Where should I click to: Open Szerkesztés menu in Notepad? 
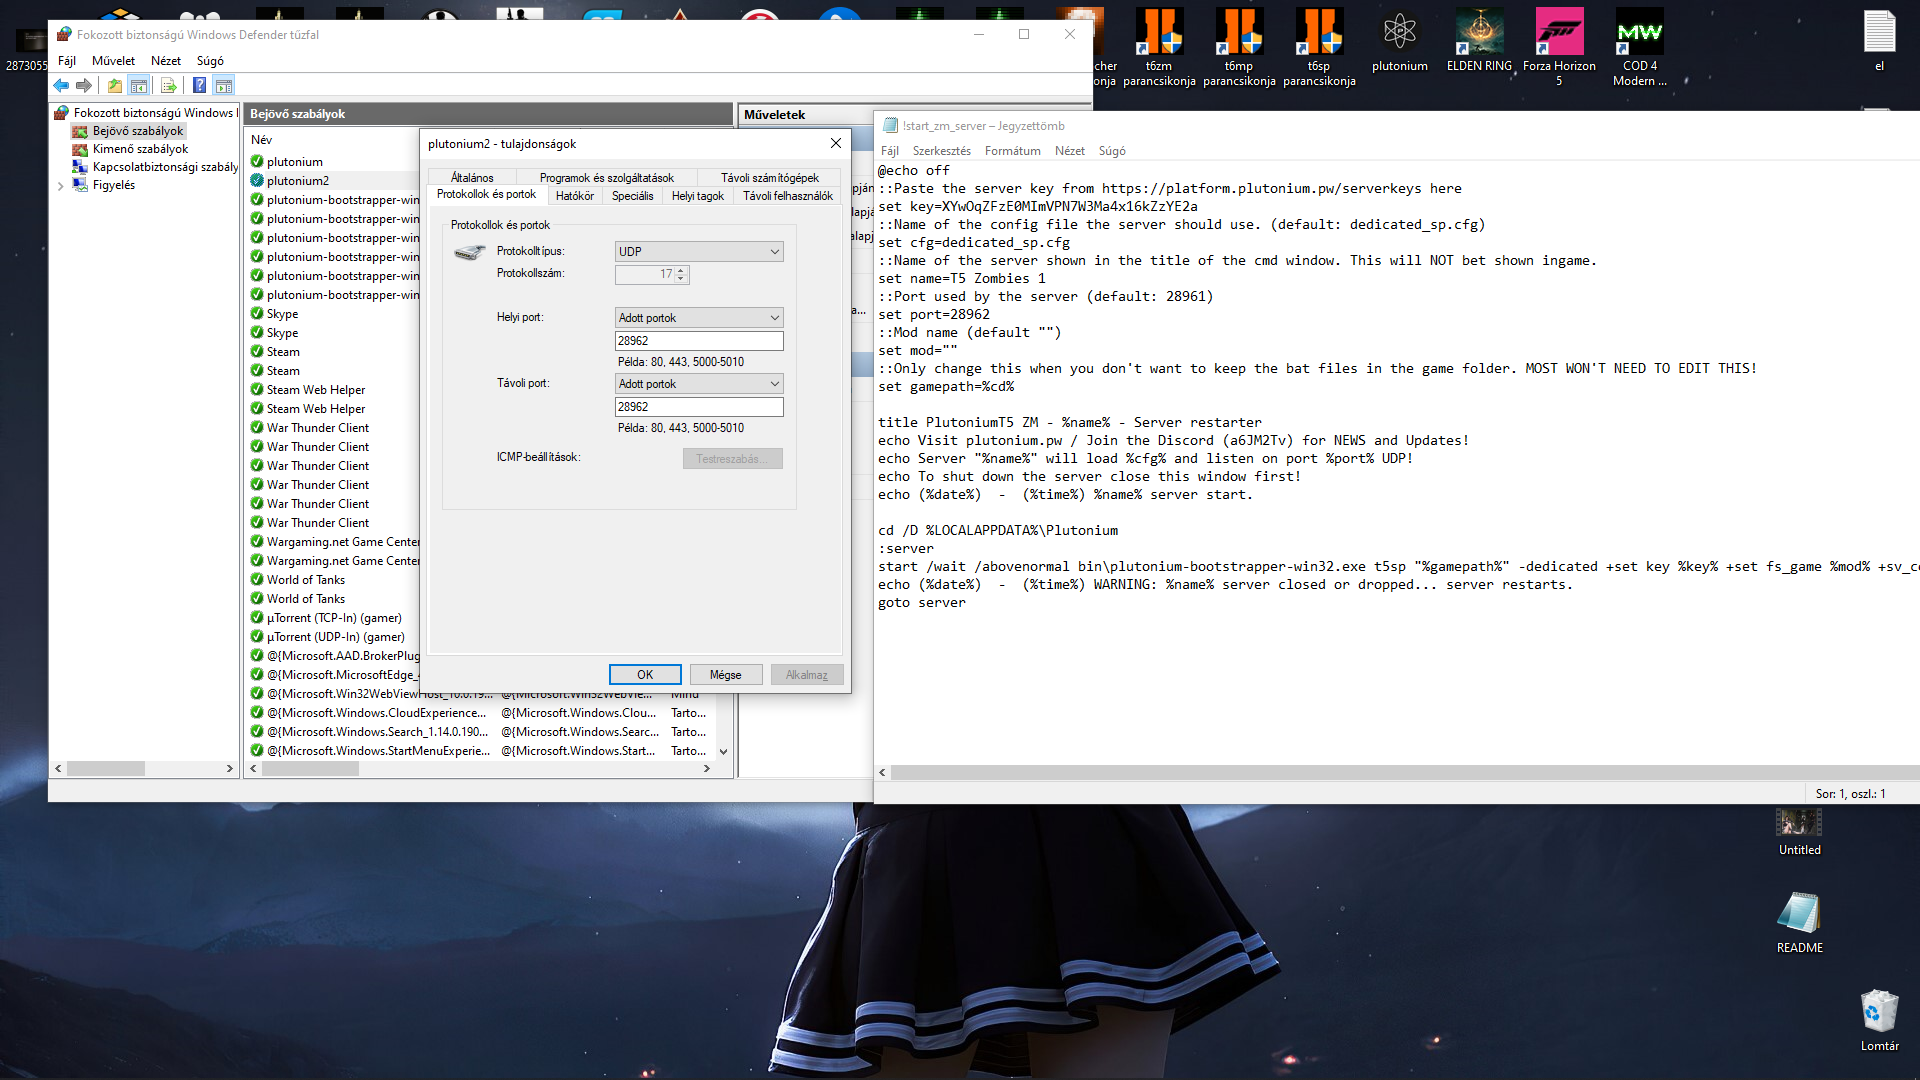point(942,151)
